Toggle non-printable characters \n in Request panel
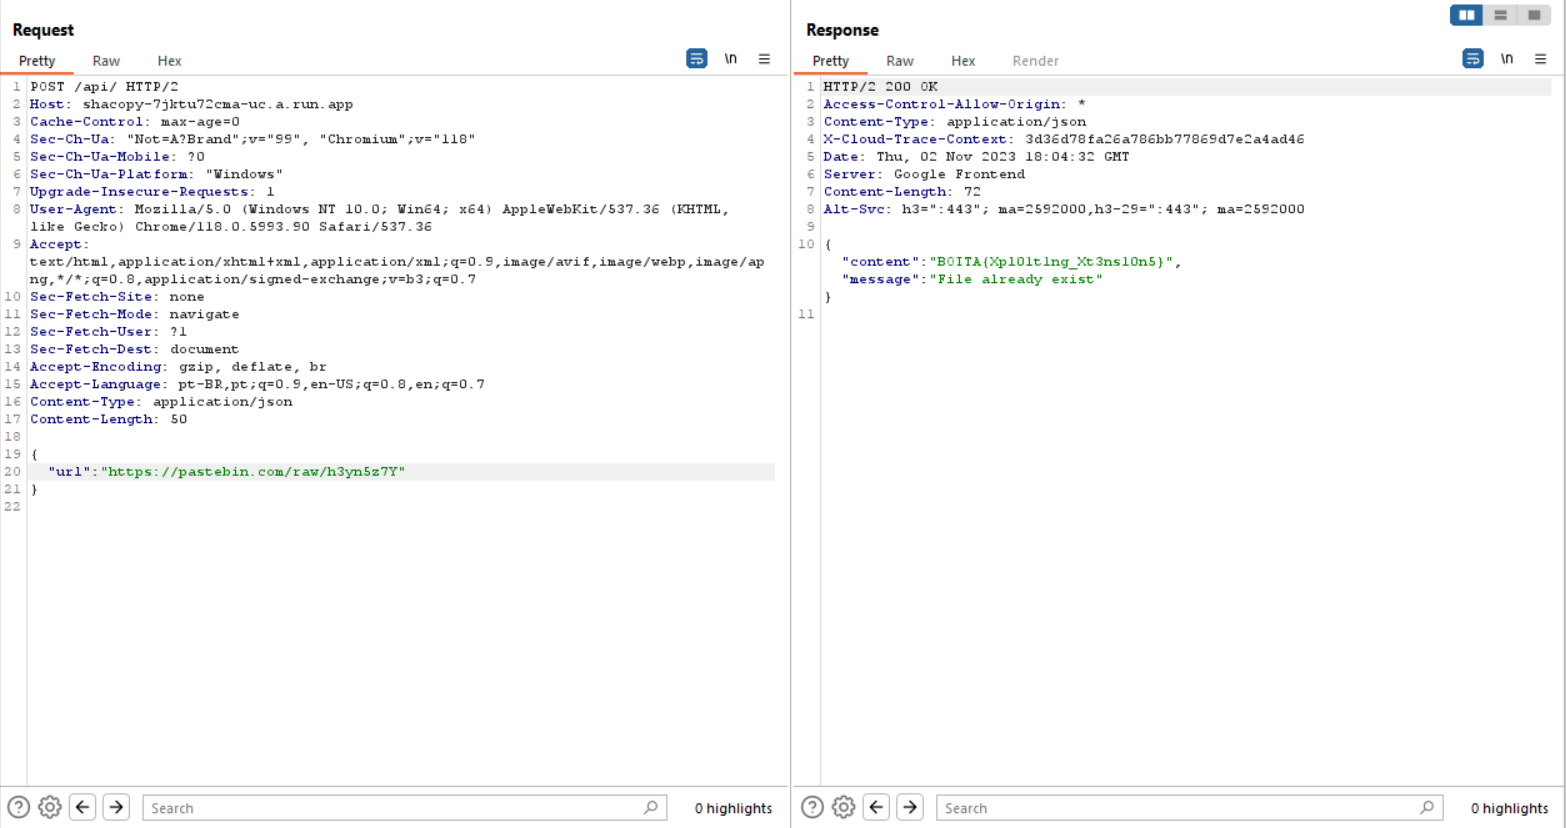1566x828 pixels. coord(731,59)
